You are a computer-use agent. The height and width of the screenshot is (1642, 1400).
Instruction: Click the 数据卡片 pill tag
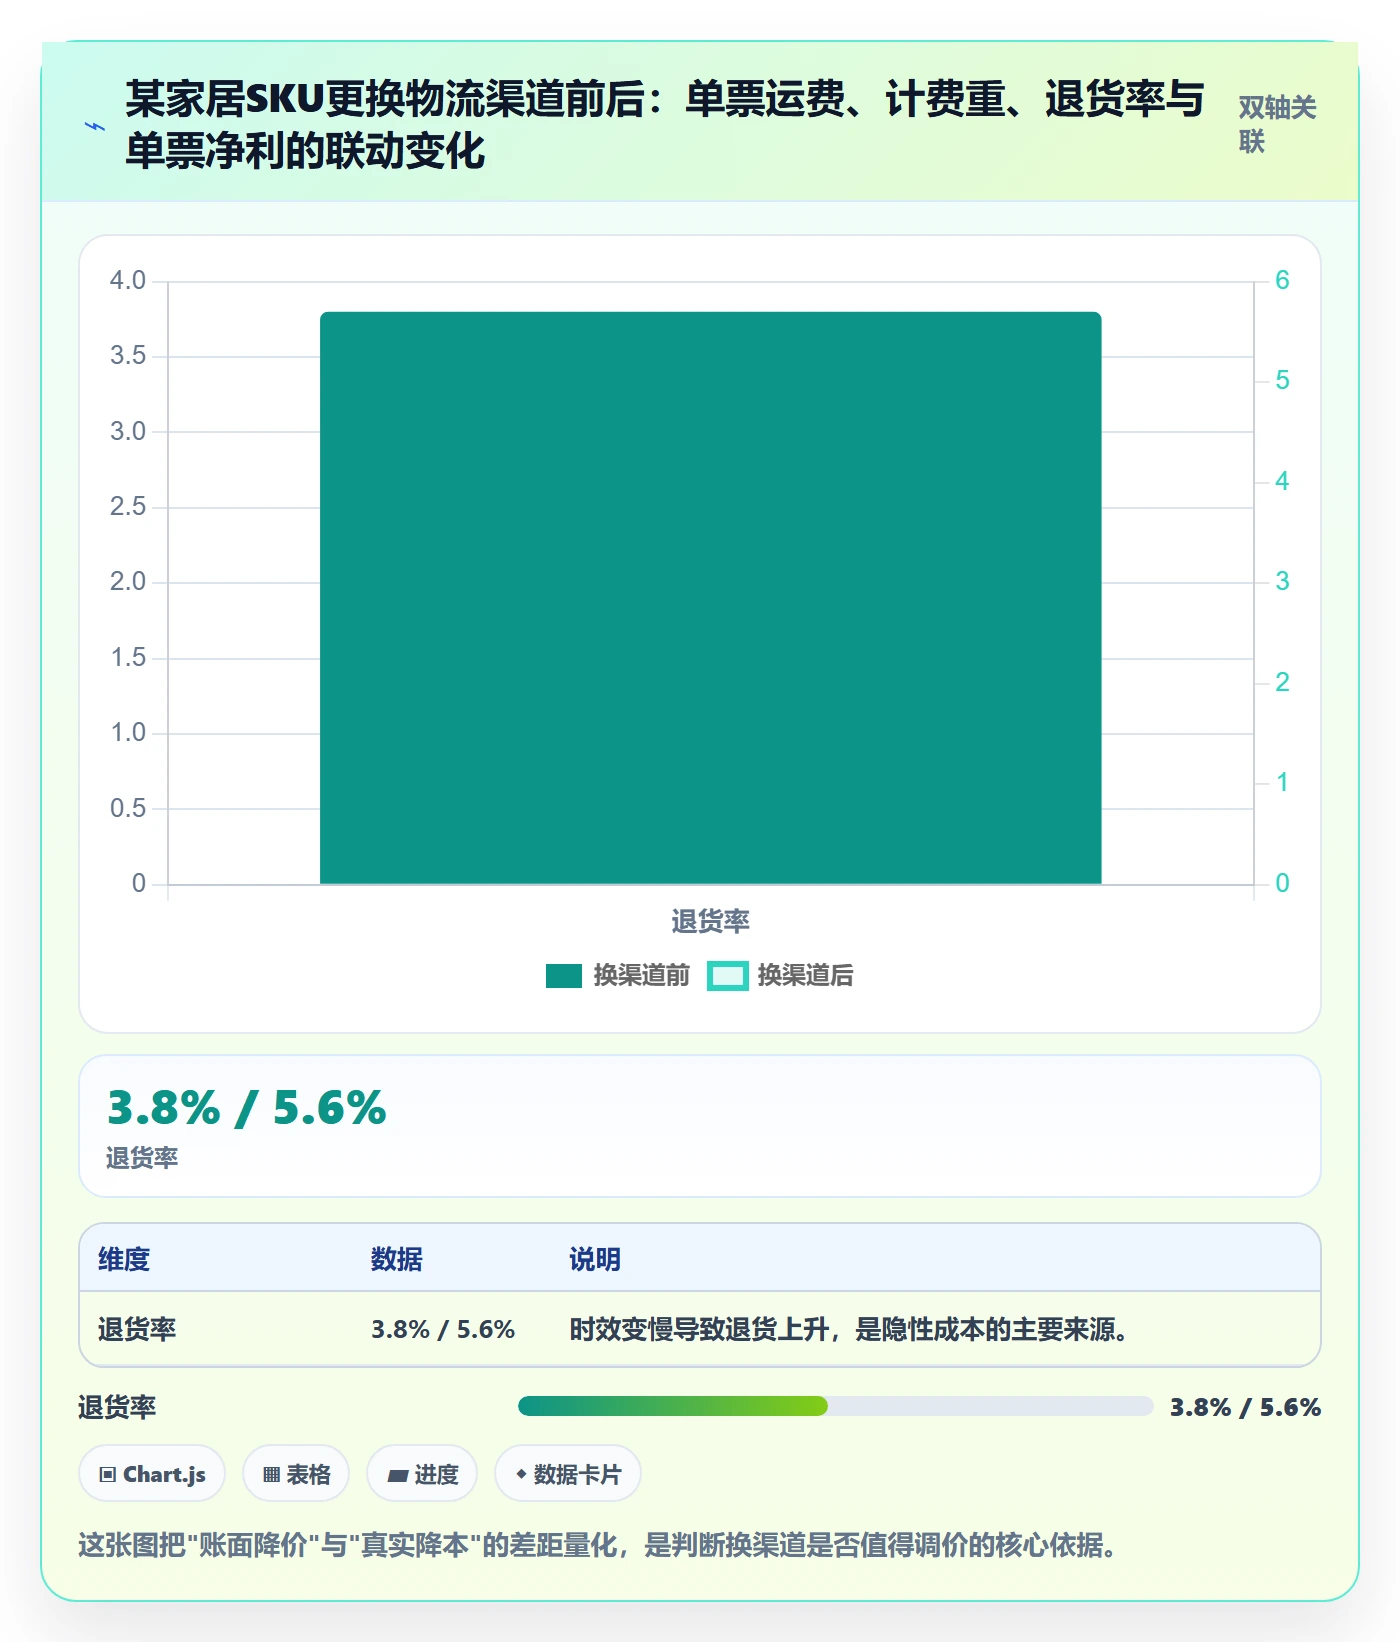click(568, 1473)
